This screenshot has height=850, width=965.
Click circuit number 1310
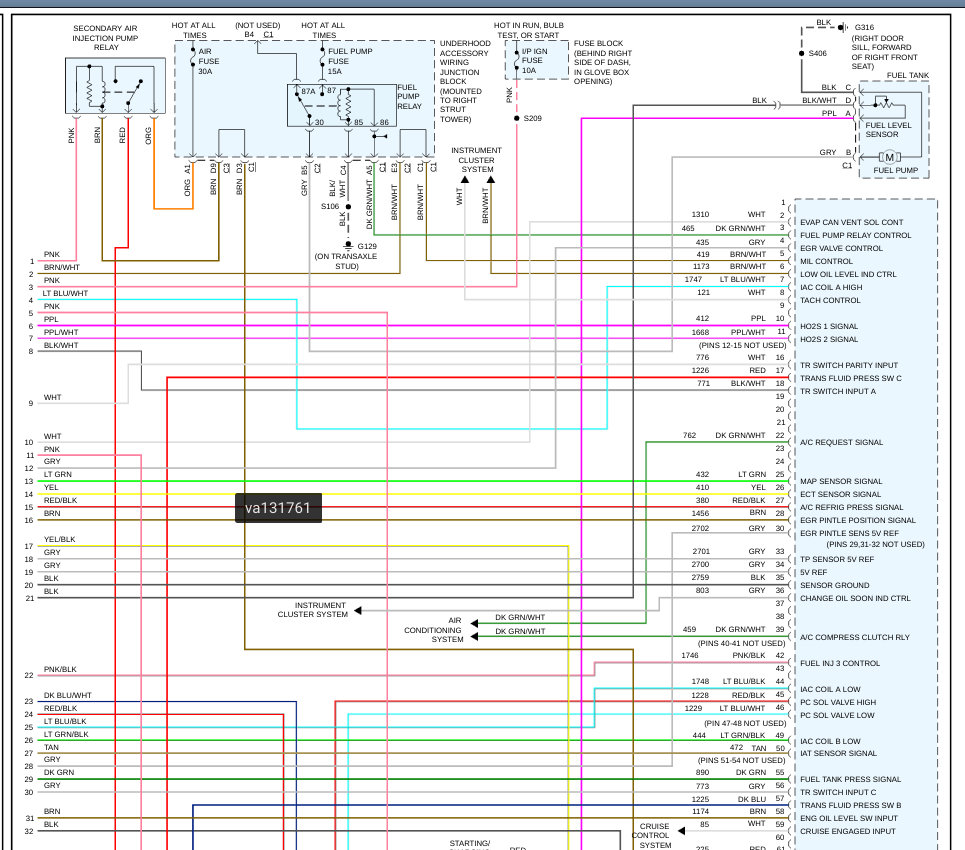700,214
